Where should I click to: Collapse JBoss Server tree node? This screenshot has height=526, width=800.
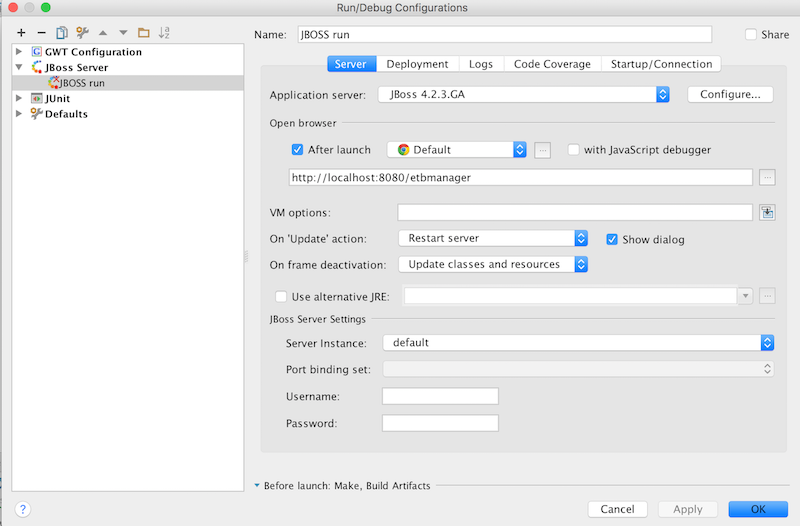19,67
